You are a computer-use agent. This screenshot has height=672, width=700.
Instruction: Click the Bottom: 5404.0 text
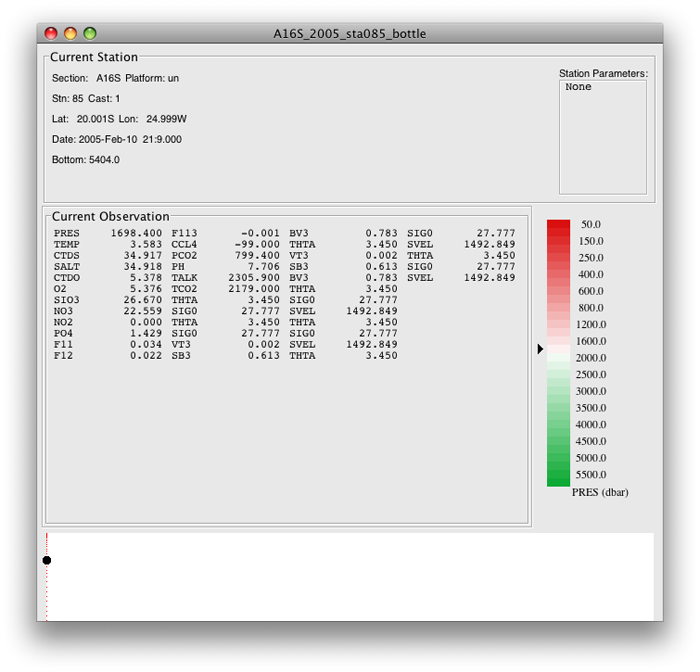coord(86,160)
